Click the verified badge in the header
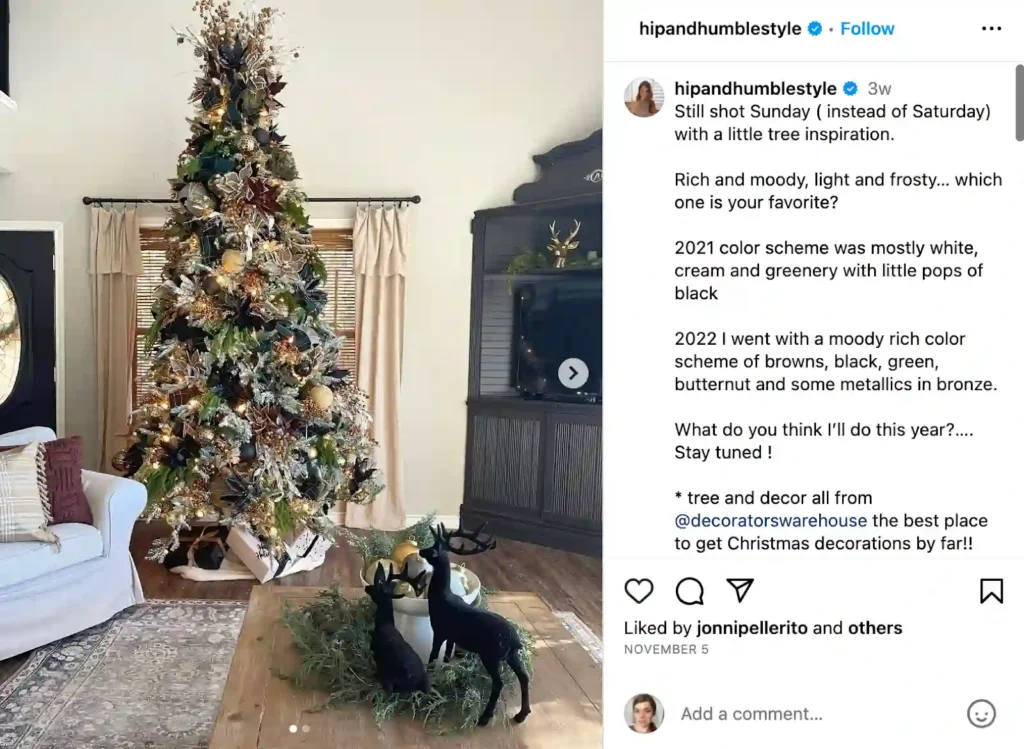The width and height of the screenshot is (1024, 749). click(x=815, y=29)
